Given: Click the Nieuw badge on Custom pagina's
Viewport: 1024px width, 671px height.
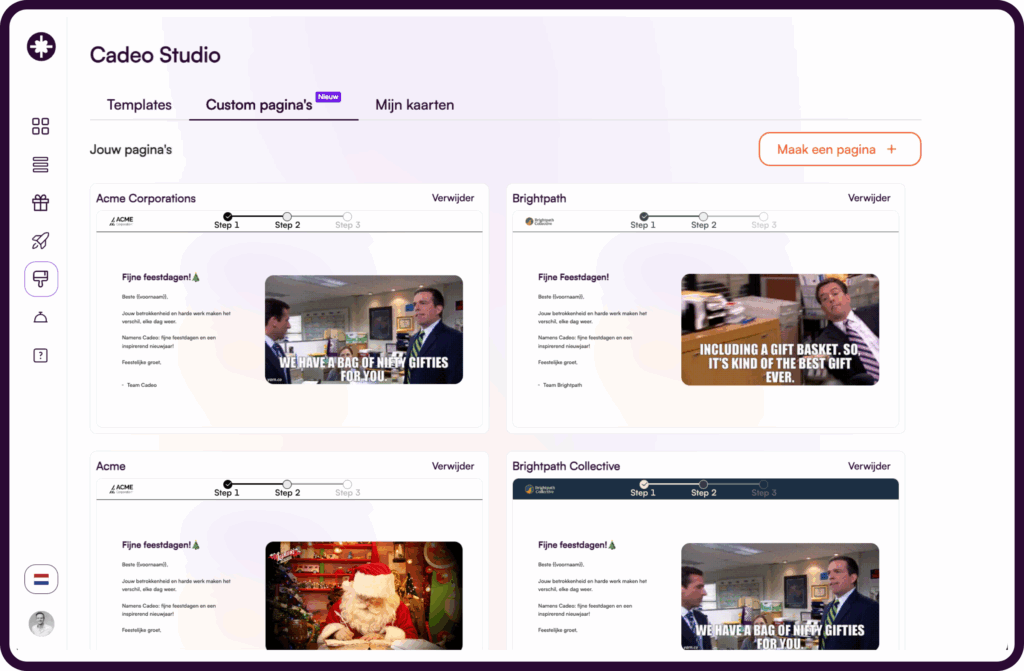Looking at the screenshot, I should pyautogui.click(x=328, y=97).
